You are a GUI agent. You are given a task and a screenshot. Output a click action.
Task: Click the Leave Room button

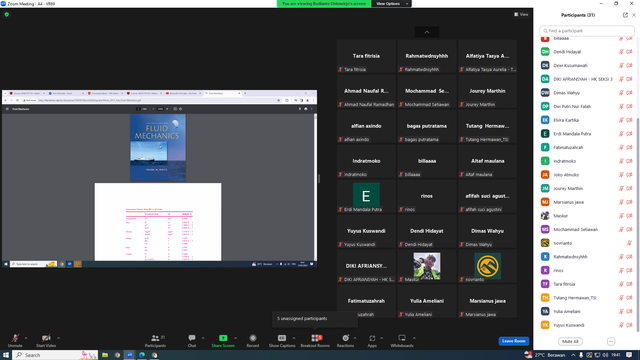[513, 341]
